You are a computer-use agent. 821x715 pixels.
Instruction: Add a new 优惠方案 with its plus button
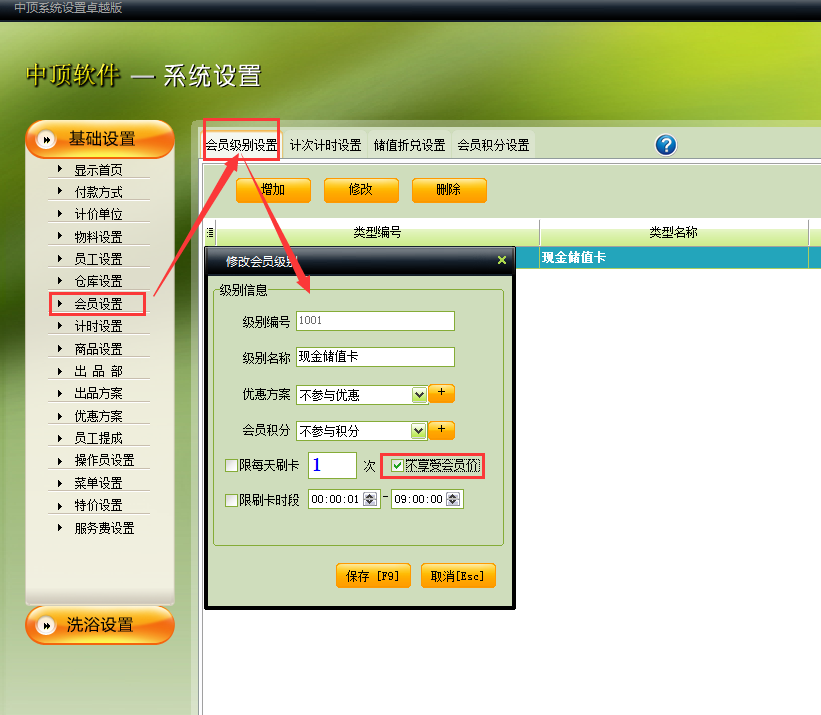[x=441, y=393]
